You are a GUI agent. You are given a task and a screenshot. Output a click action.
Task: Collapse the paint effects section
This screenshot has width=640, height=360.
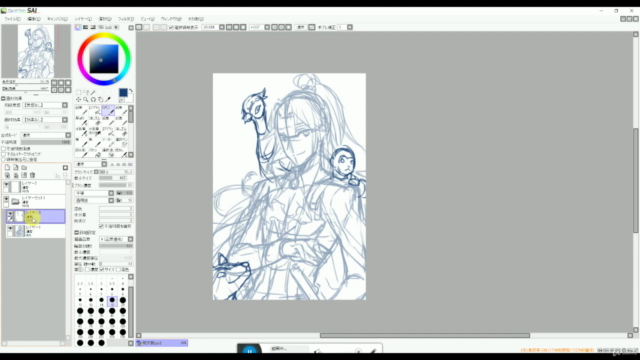[x=3, y=98]
